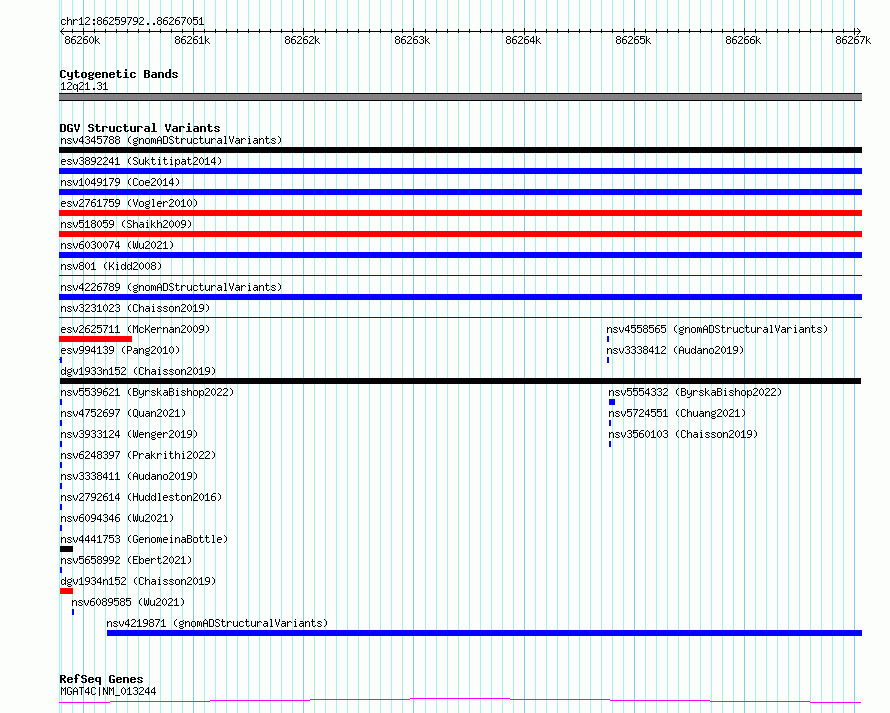Click the blue bar under nsv6030074
The width and height of the screenshot is (890, 713).
460,255
